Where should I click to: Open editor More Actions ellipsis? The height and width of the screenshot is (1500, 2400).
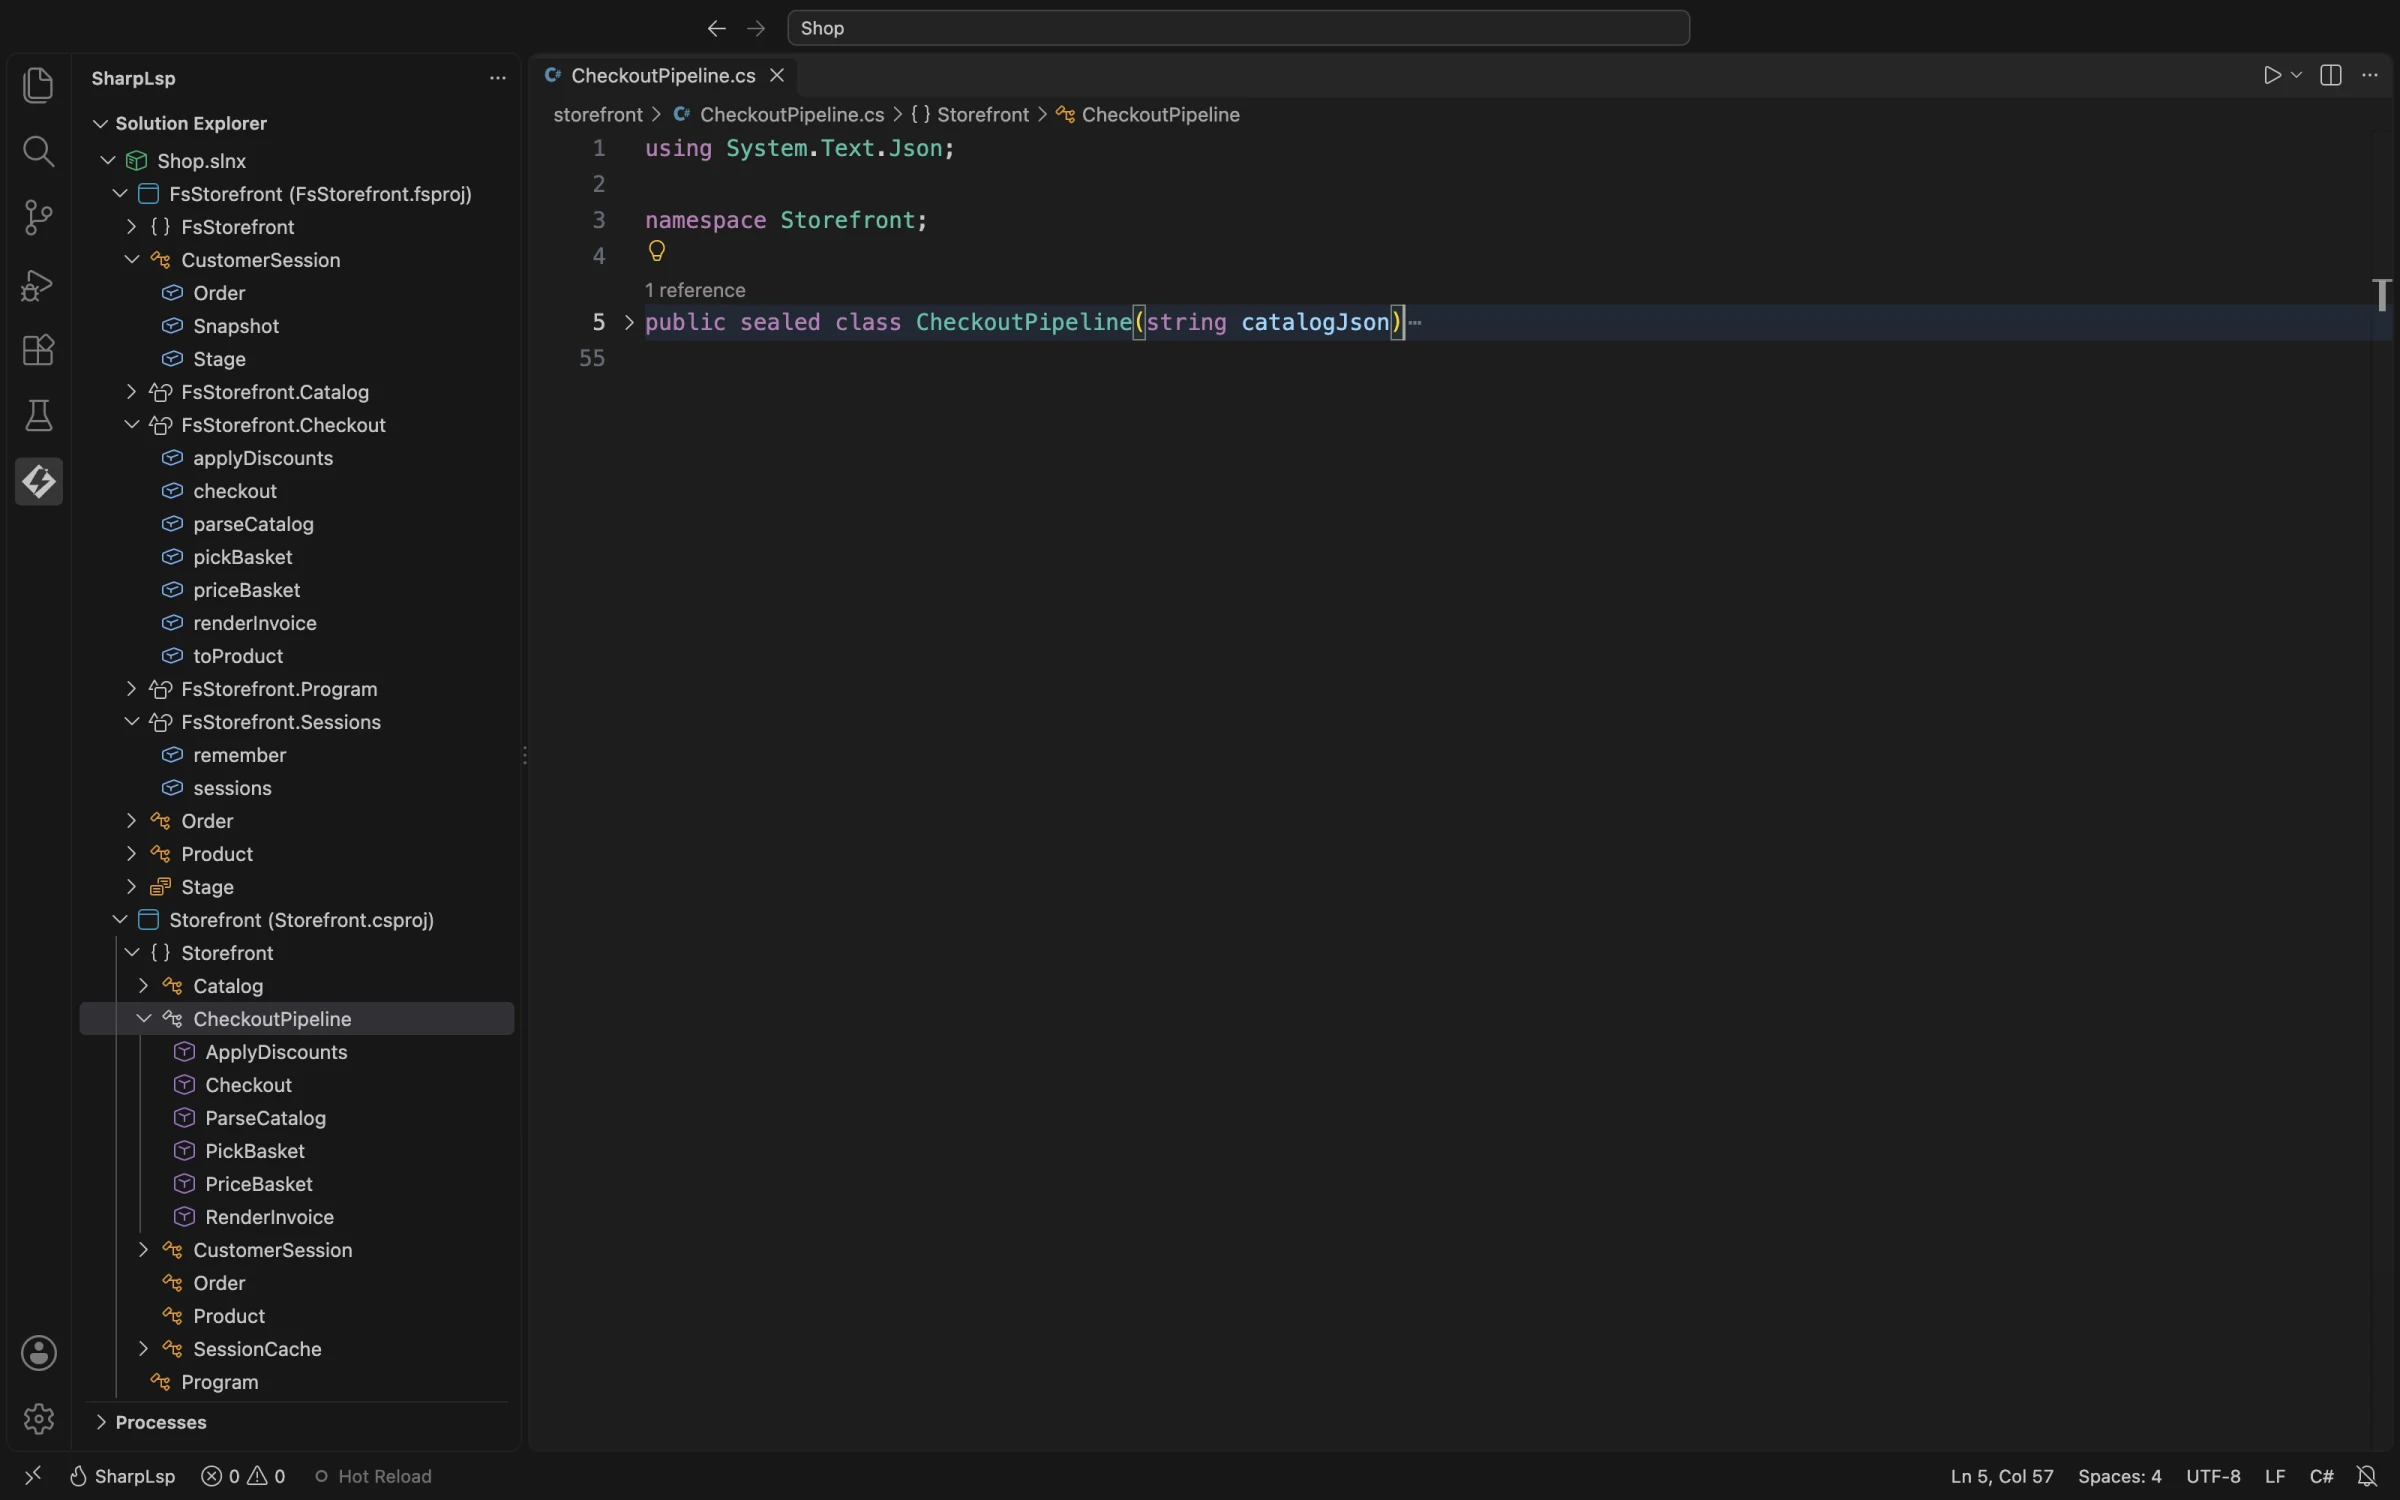coord(2369,76)
